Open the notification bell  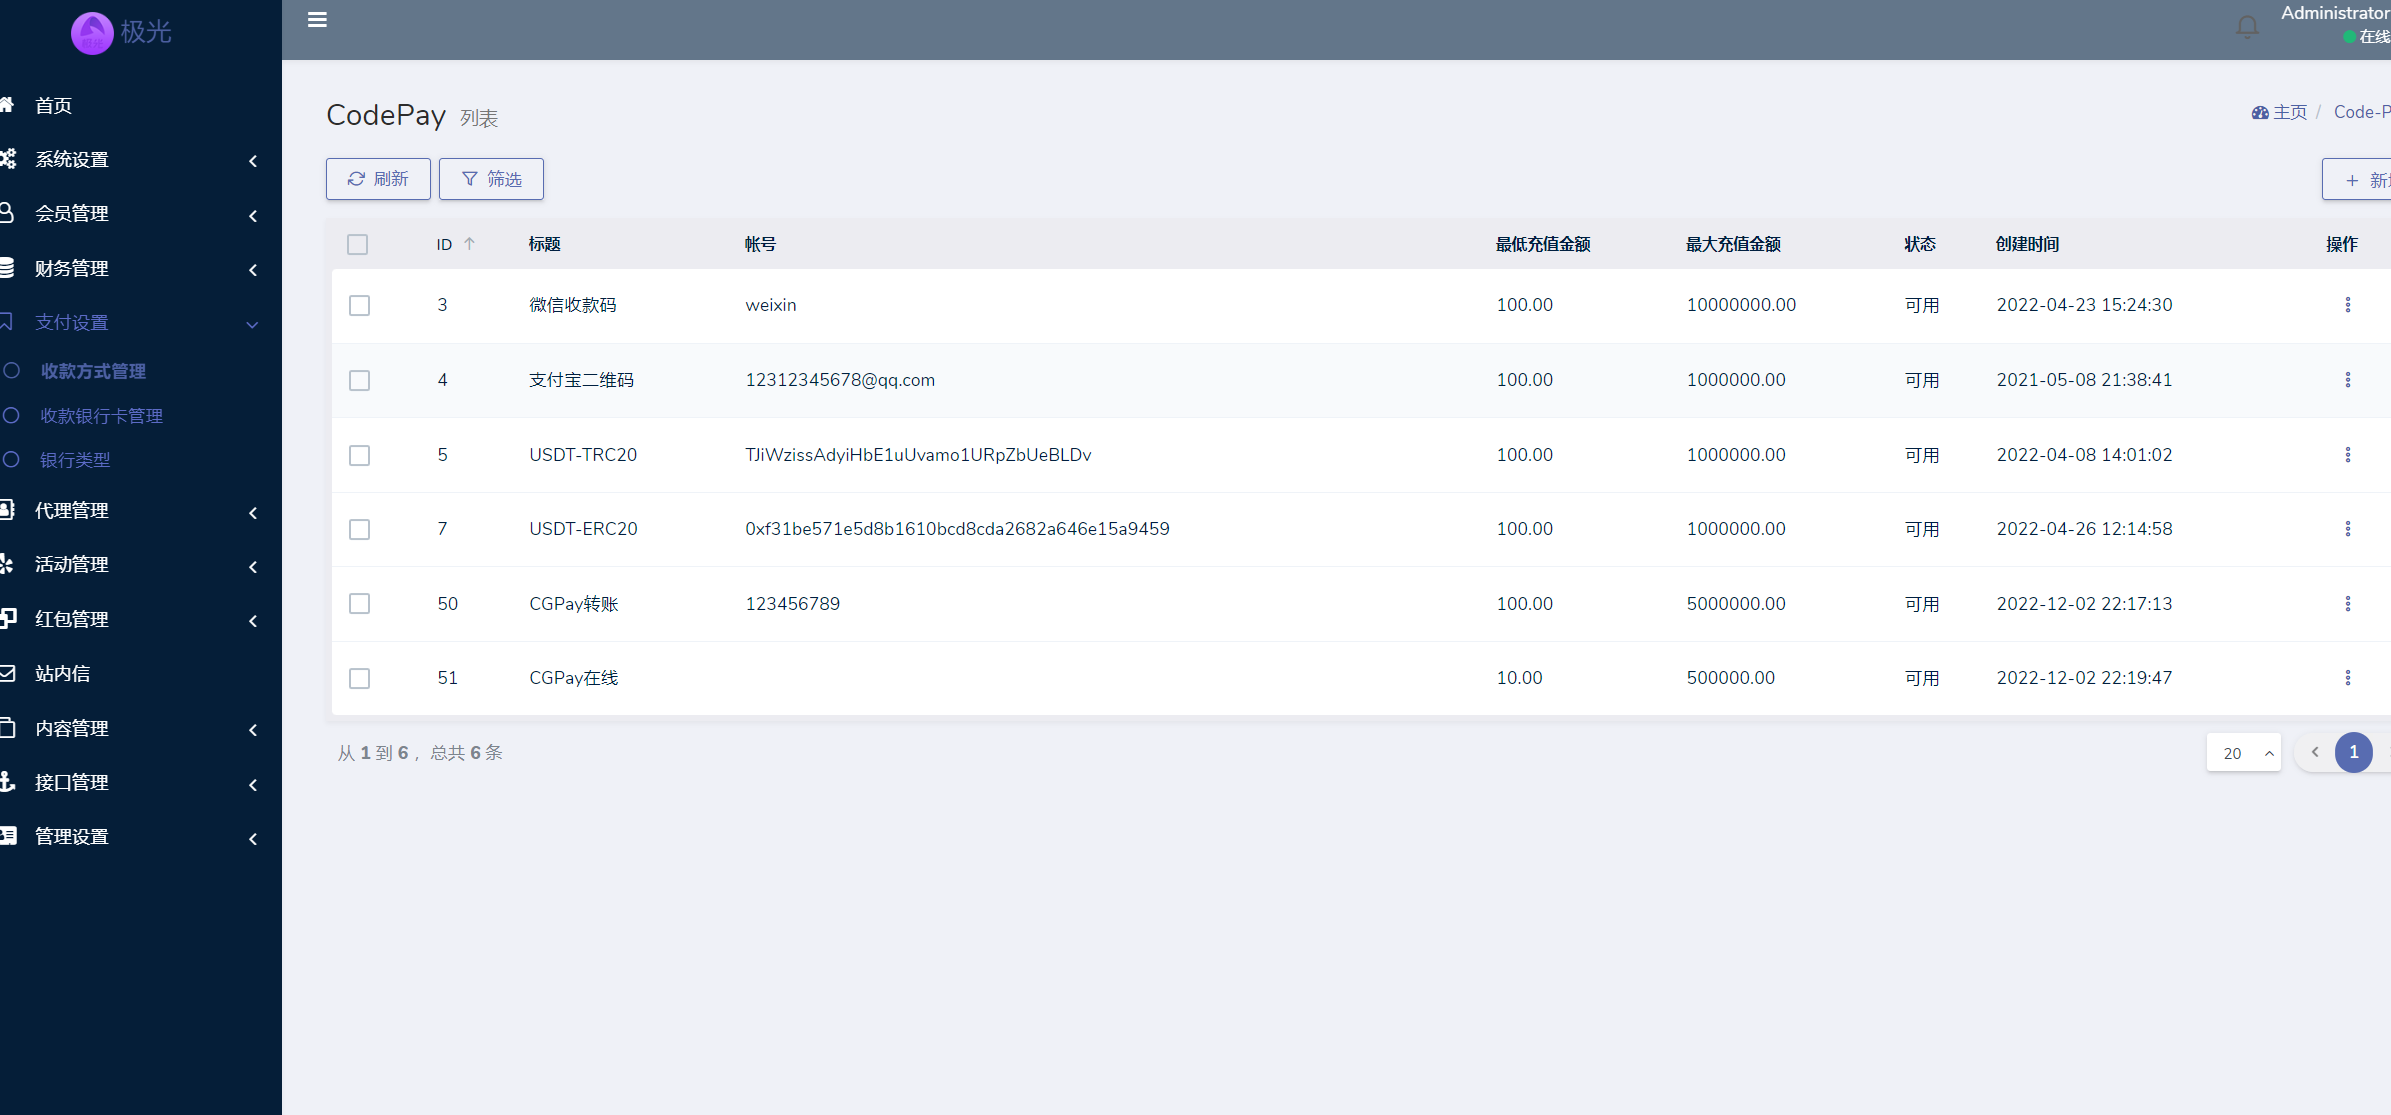point(2247,27)
